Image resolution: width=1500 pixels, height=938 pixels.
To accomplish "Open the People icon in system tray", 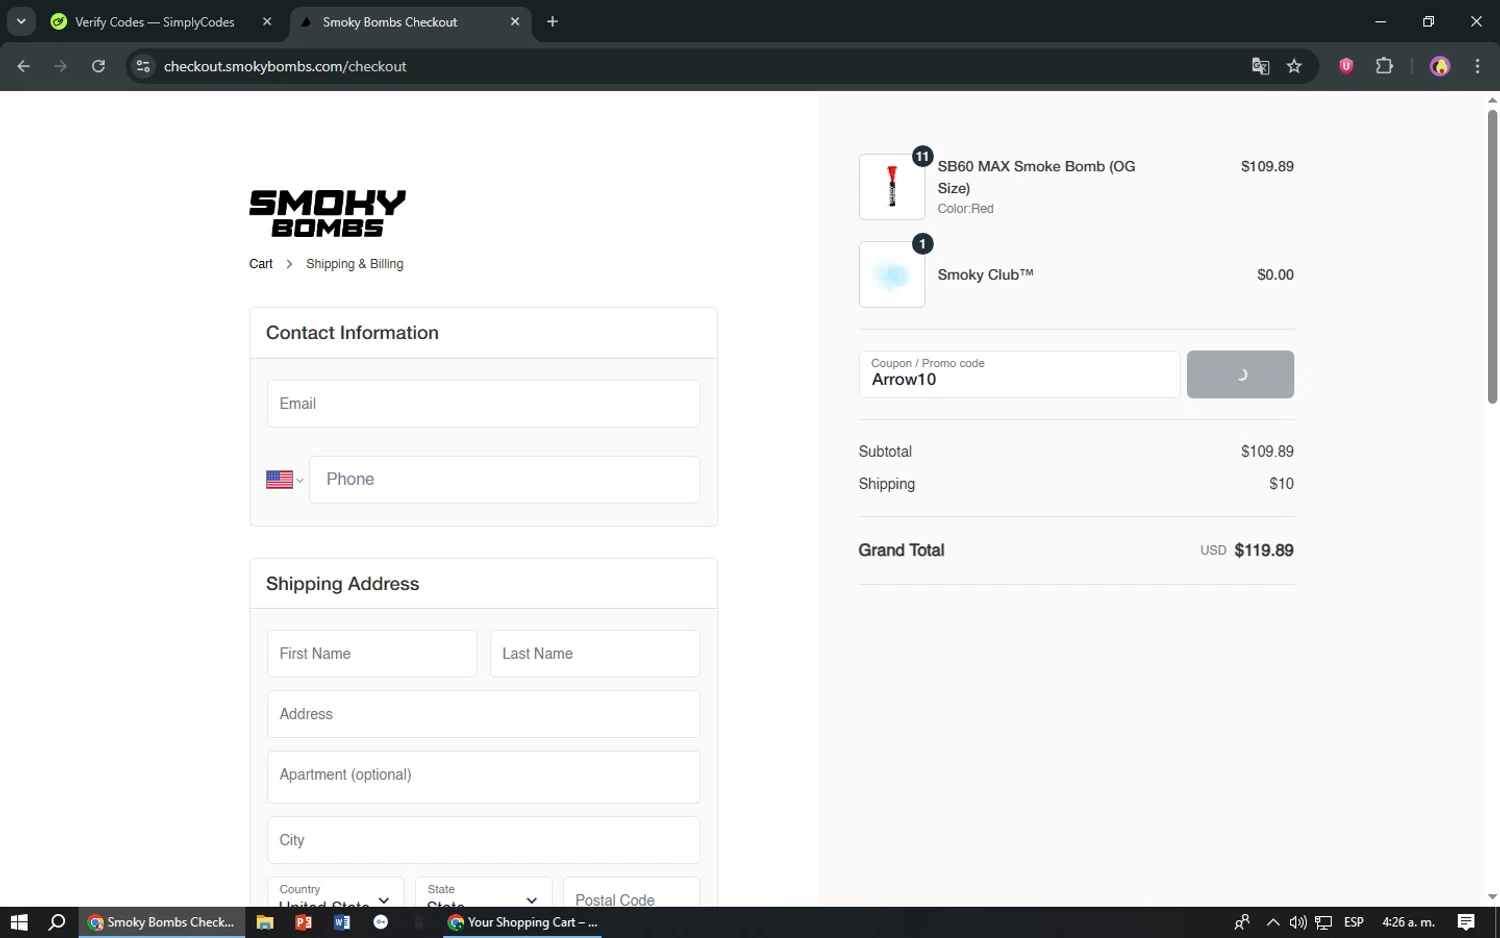I will pos(1242,922).
